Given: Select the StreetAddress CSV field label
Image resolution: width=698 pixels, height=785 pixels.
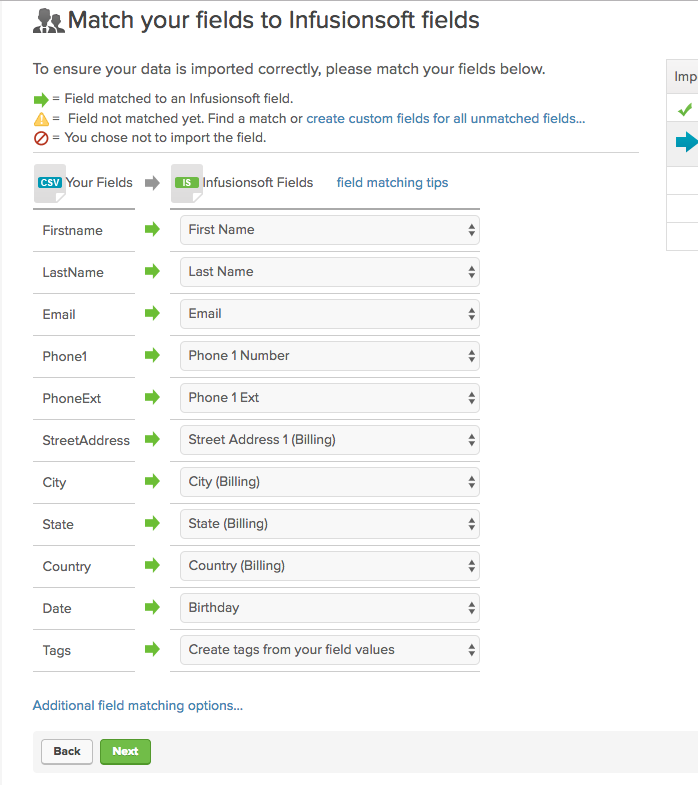Looking at the screenshot, I should click(86, 441).
